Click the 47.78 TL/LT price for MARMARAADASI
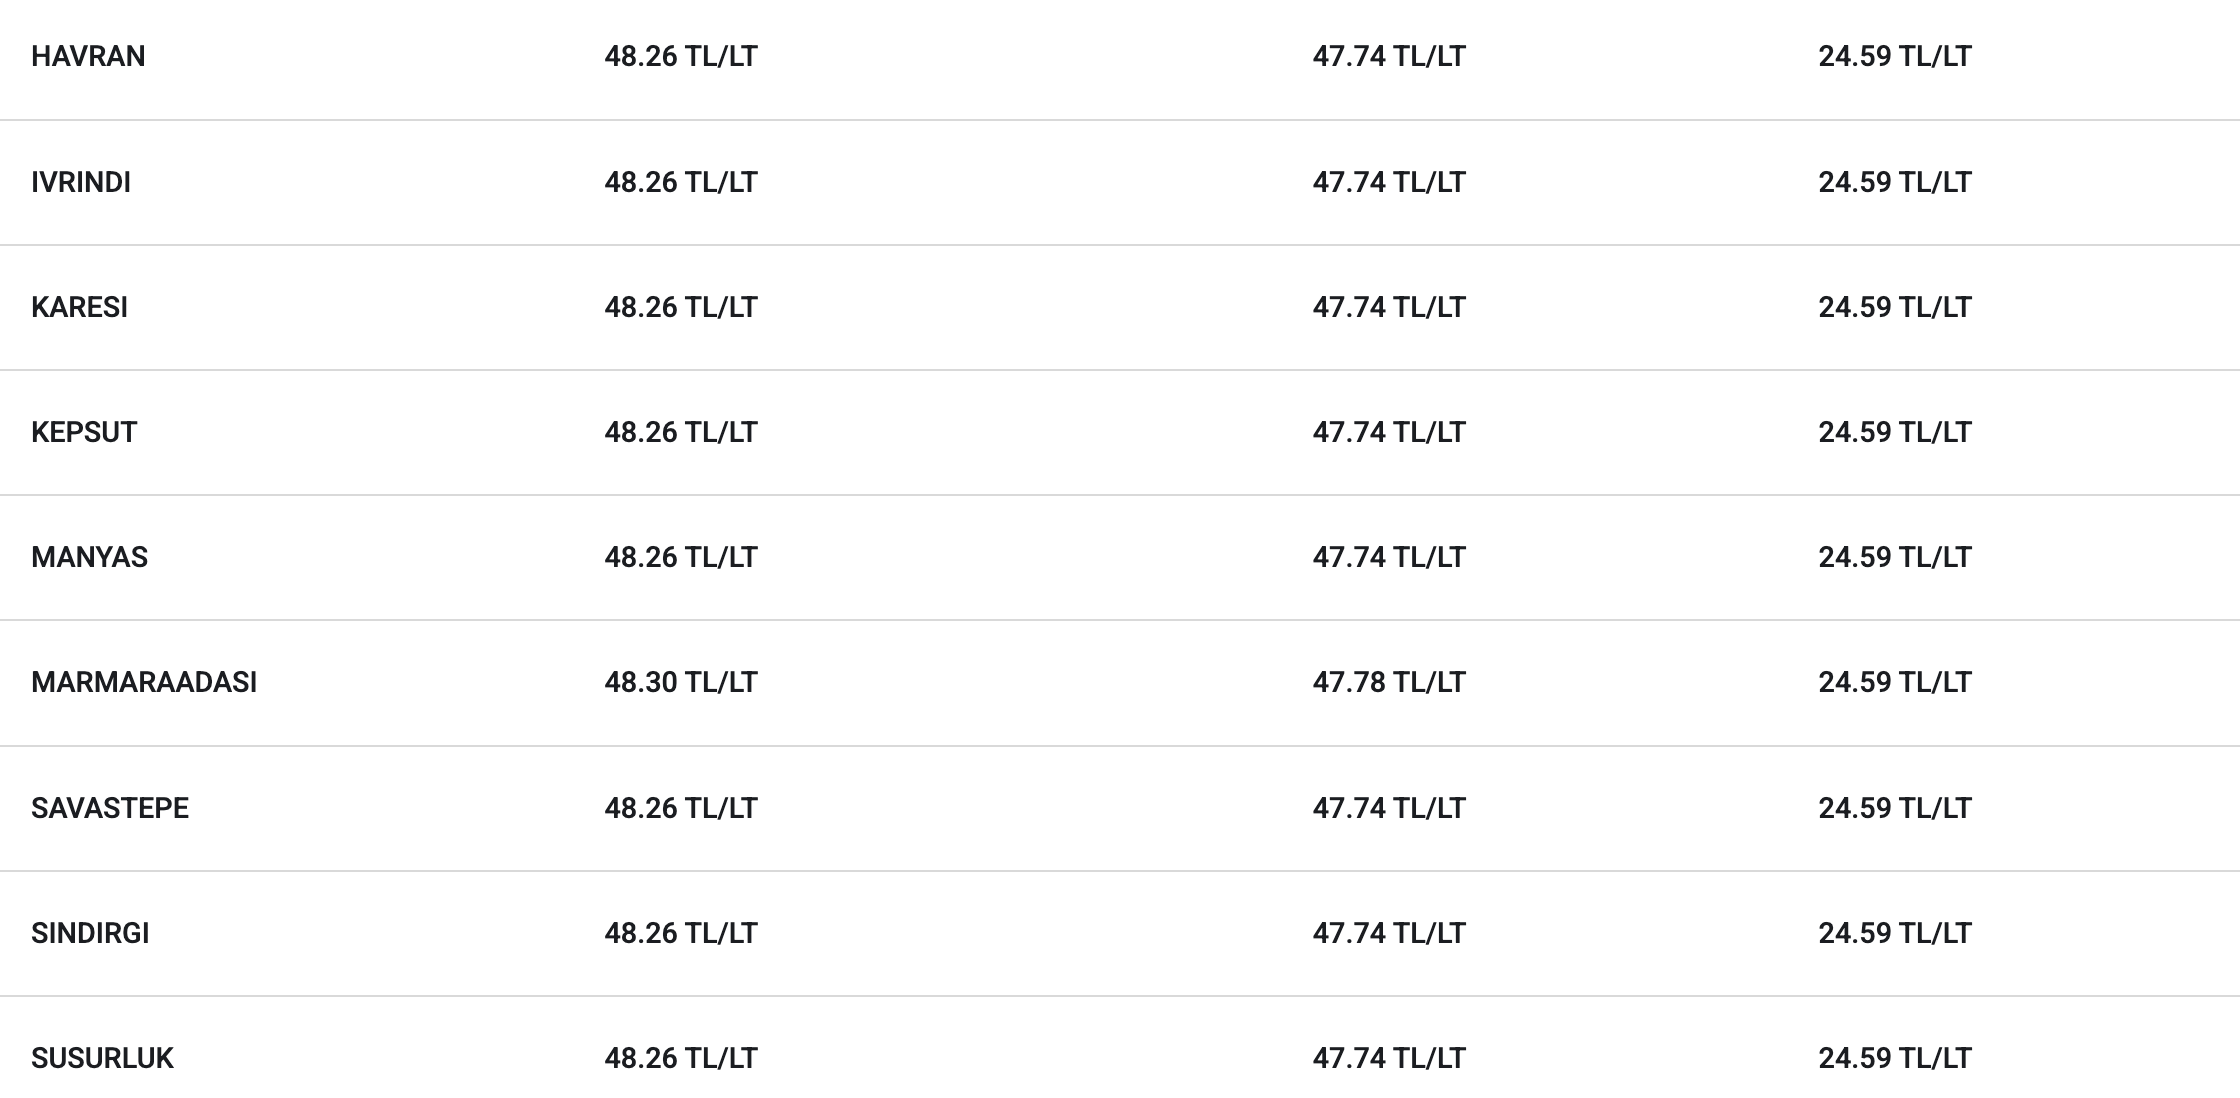Viewport: 2240px width, 1098px height. click(1389, 682)
